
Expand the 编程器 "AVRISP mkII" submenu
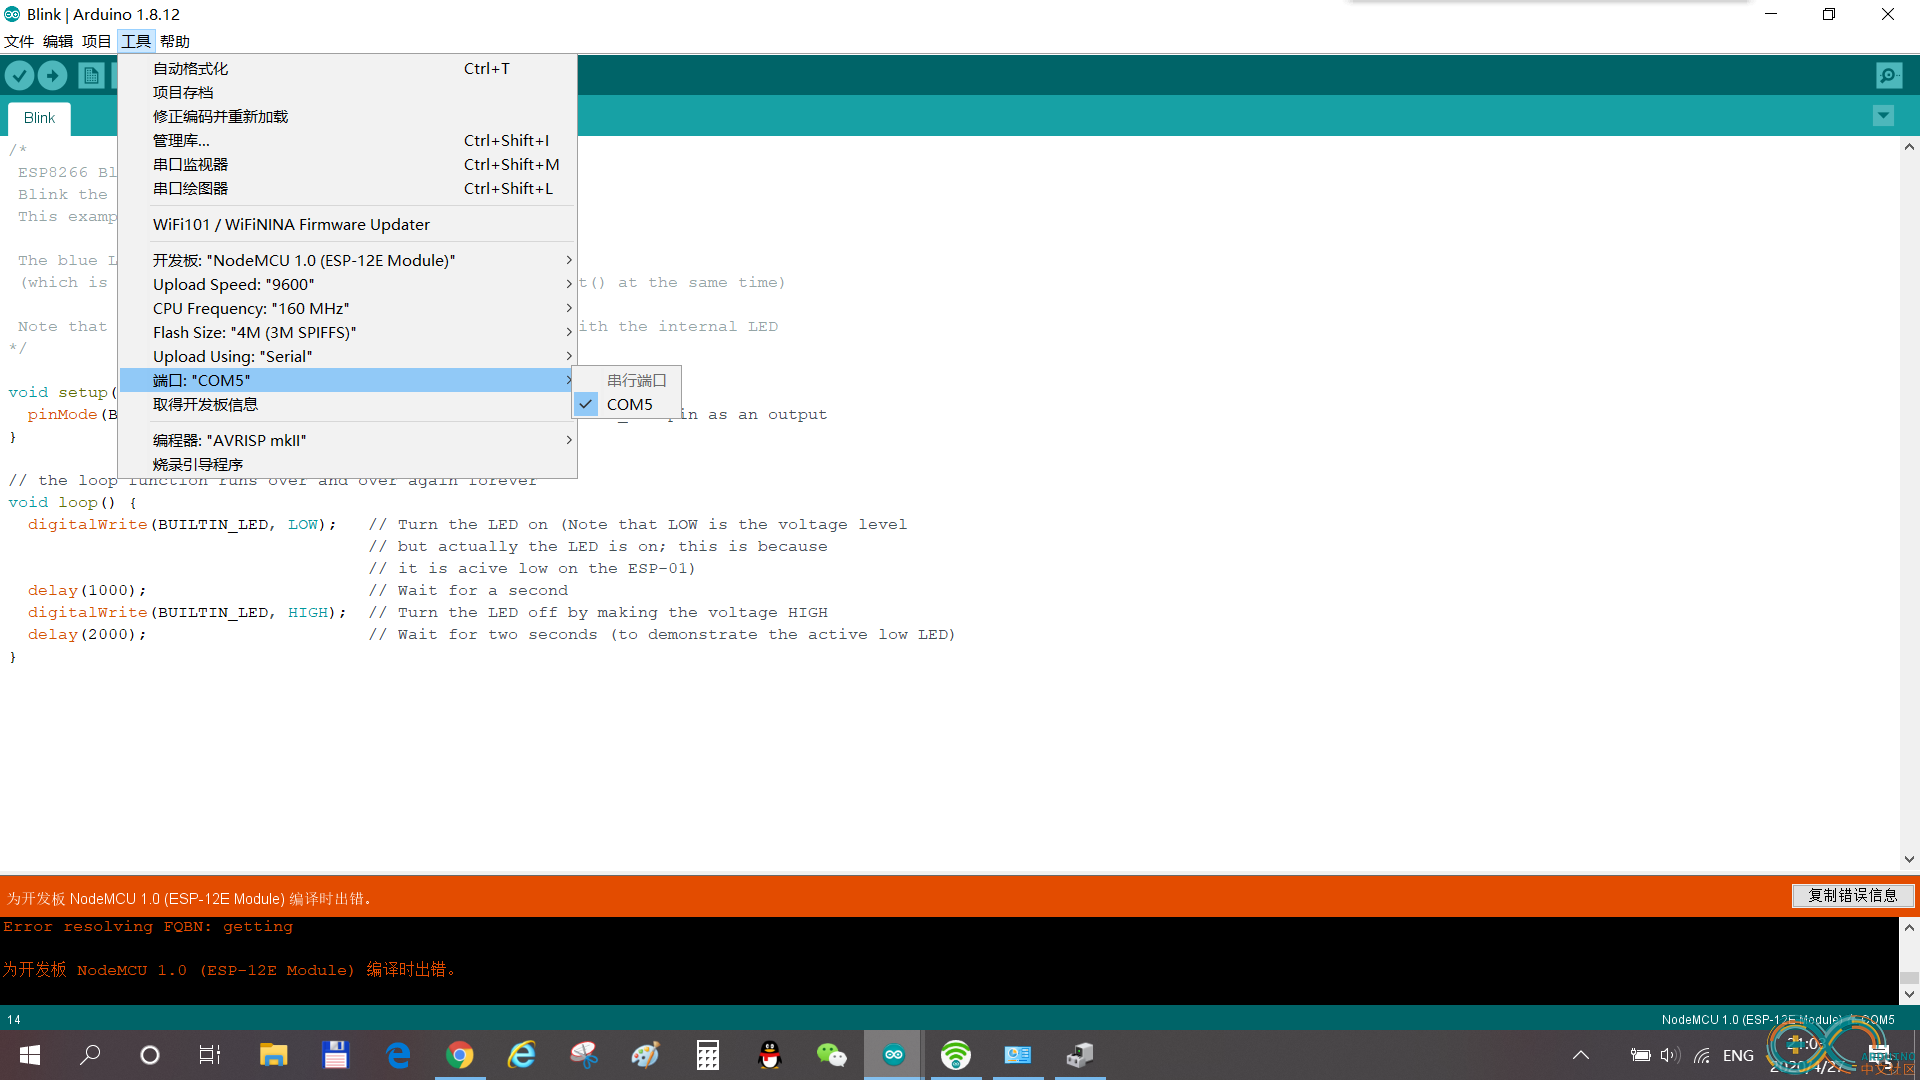coord(347,440)
